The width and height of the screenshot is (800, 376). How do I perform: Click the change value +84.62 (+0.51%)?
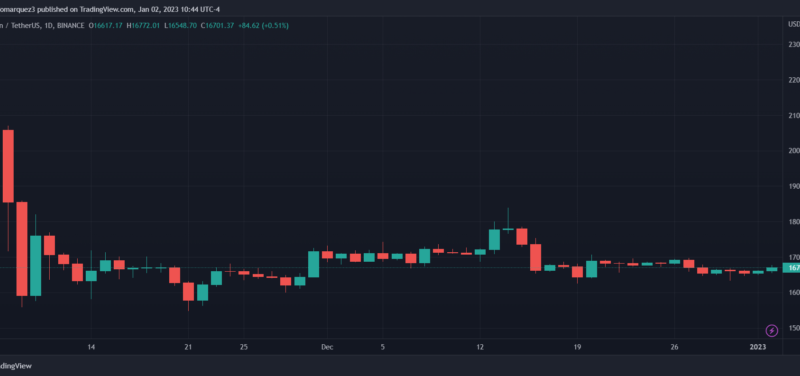(263, 25)
